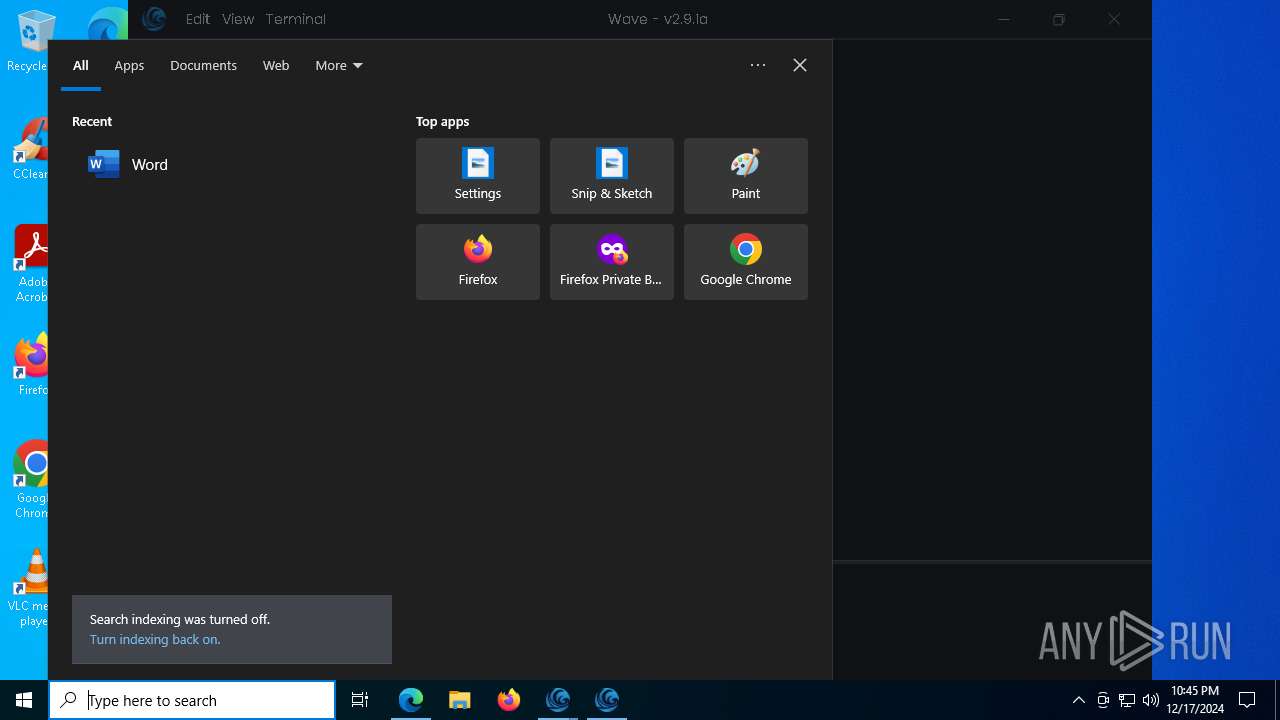Open network status tray icon
Viewport: 1280px width, 720px height.
pyautogui.click(x=1127, y=700)
